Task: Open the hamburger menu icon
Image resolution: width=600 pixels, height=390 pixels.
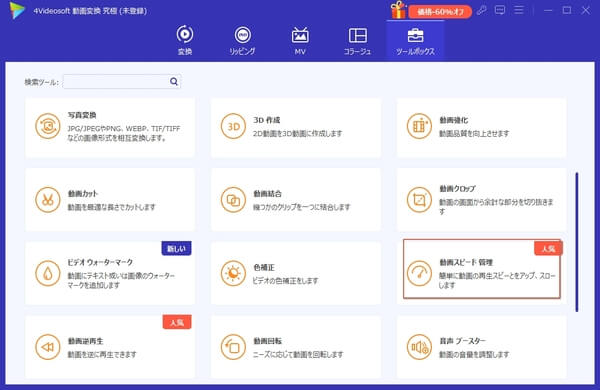Action: (518, 10)
